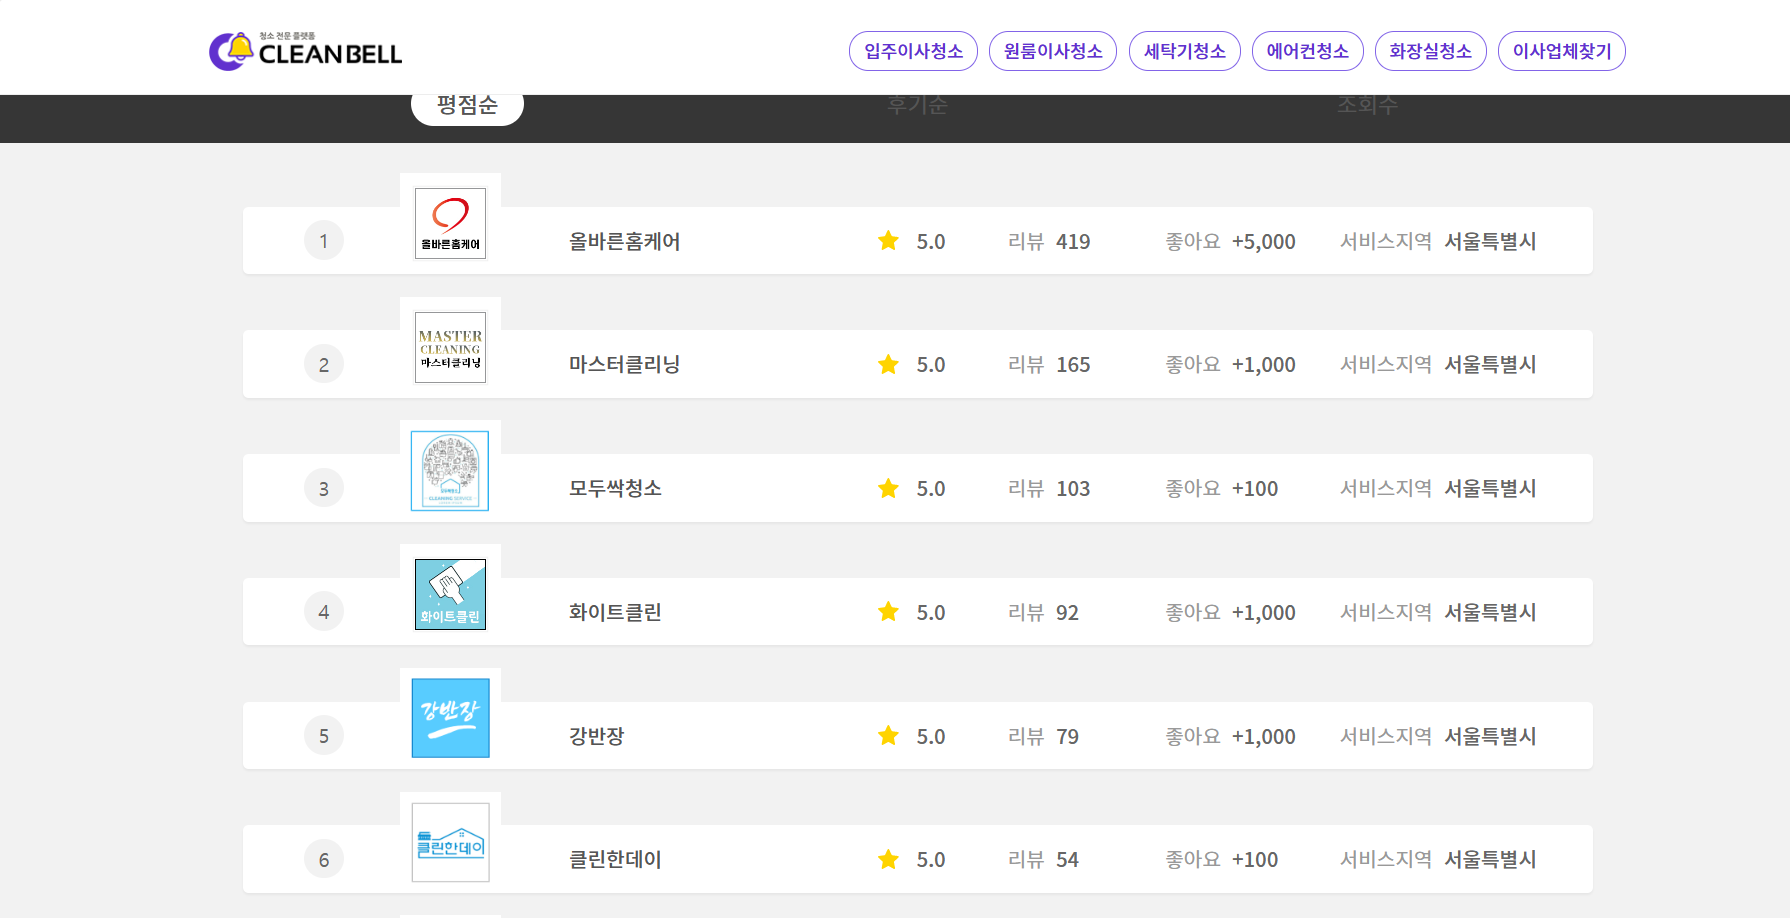Click the star rating icon next to 올바른홈케어
The width and height of the screenshot is (1790, 918).
888,240
